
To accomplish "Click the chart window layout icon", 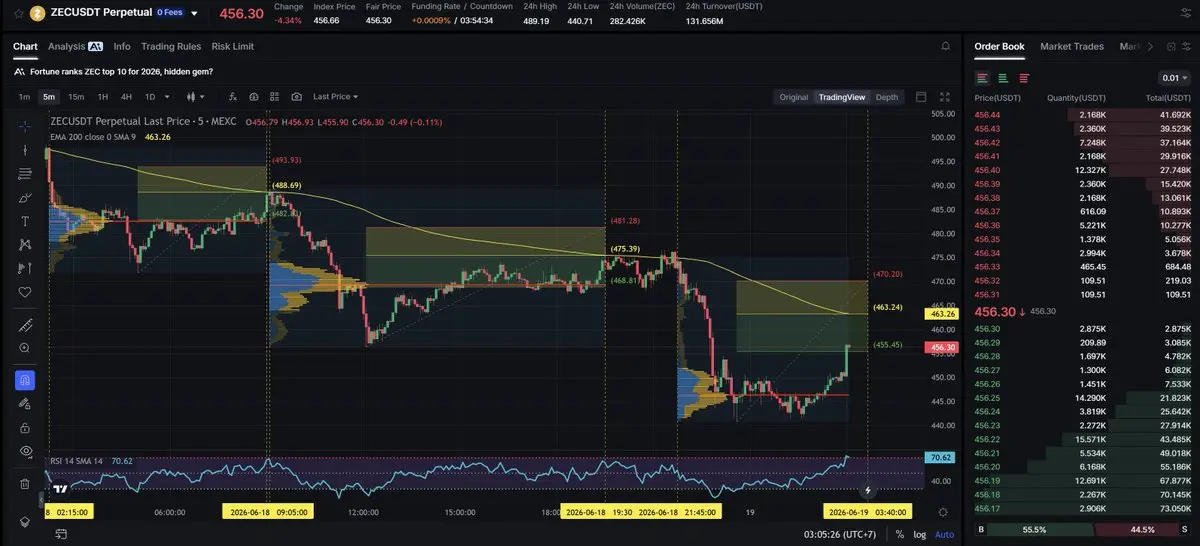I will [921, 97].
